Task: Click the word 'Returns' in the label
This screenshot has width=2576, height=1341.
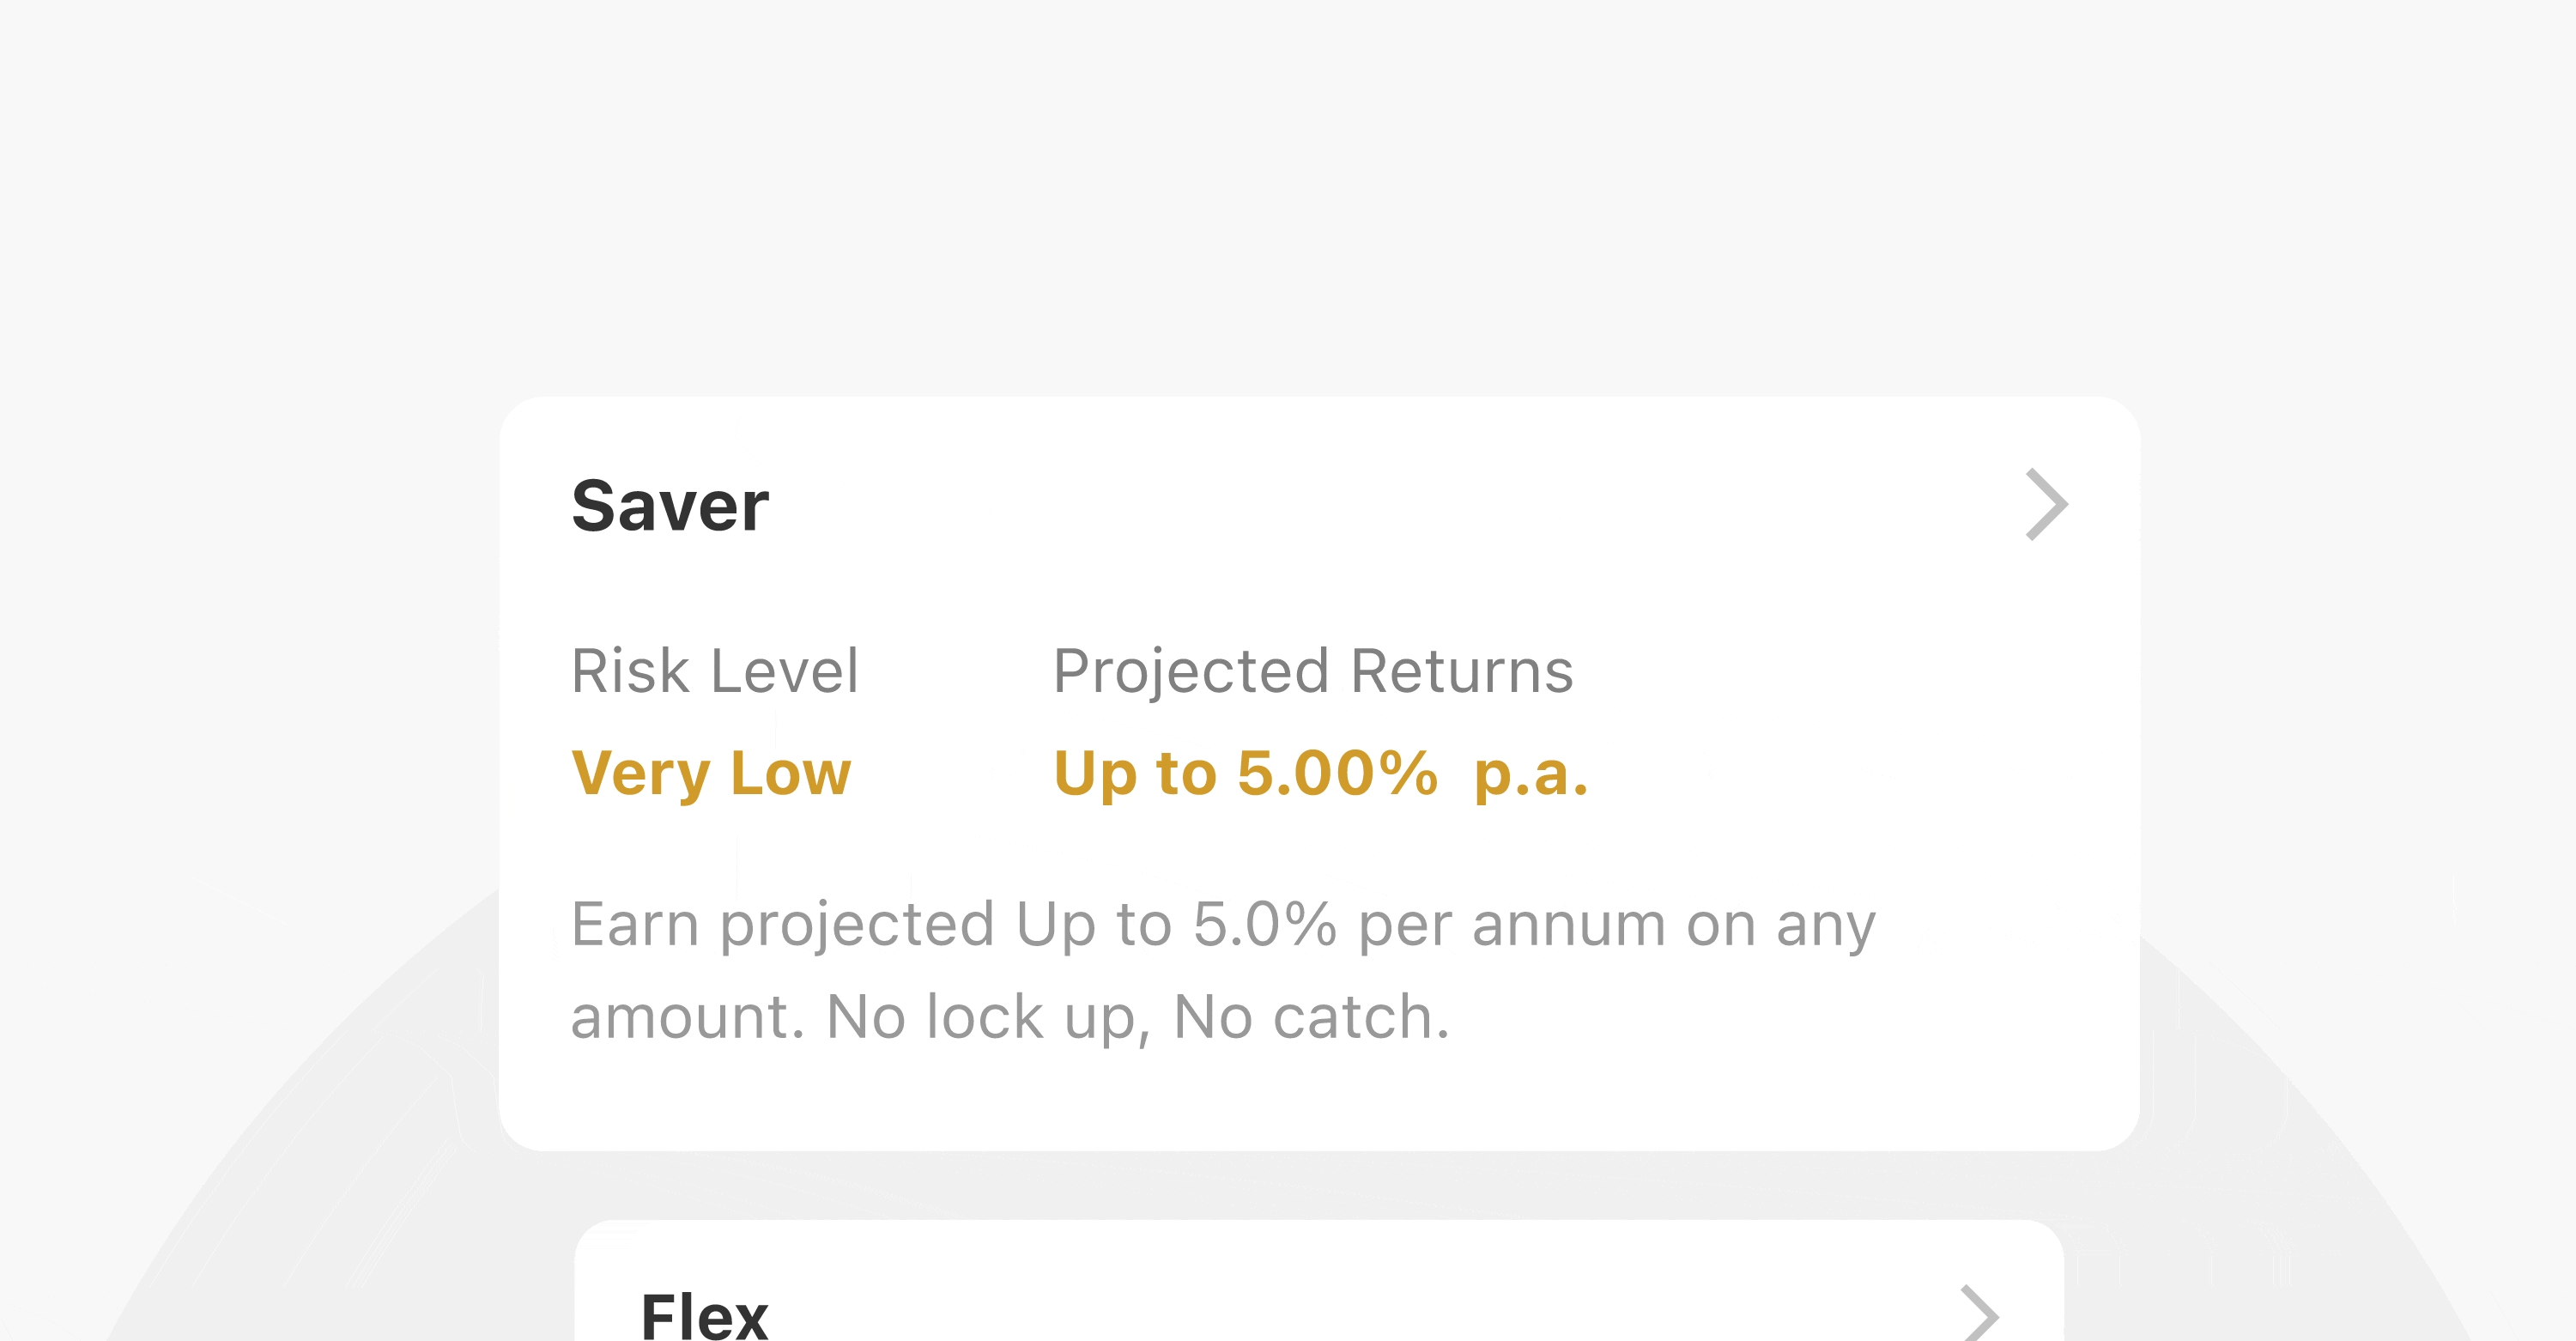Action: [1461, 670]
